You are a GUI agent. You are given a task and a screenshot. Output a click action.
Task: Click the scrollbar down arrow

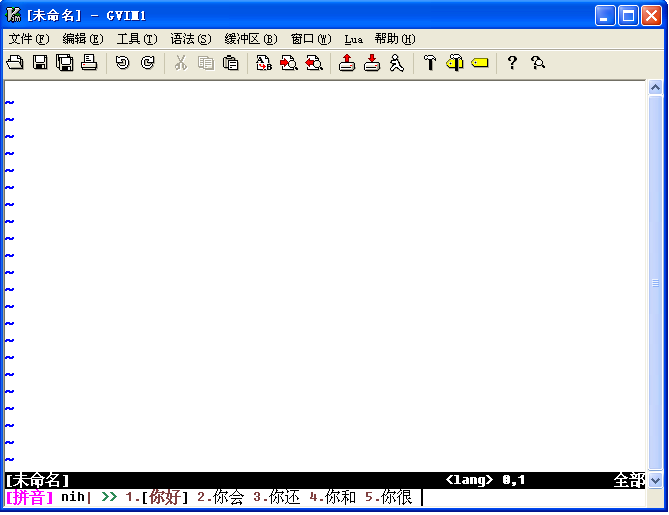point(656,481)
